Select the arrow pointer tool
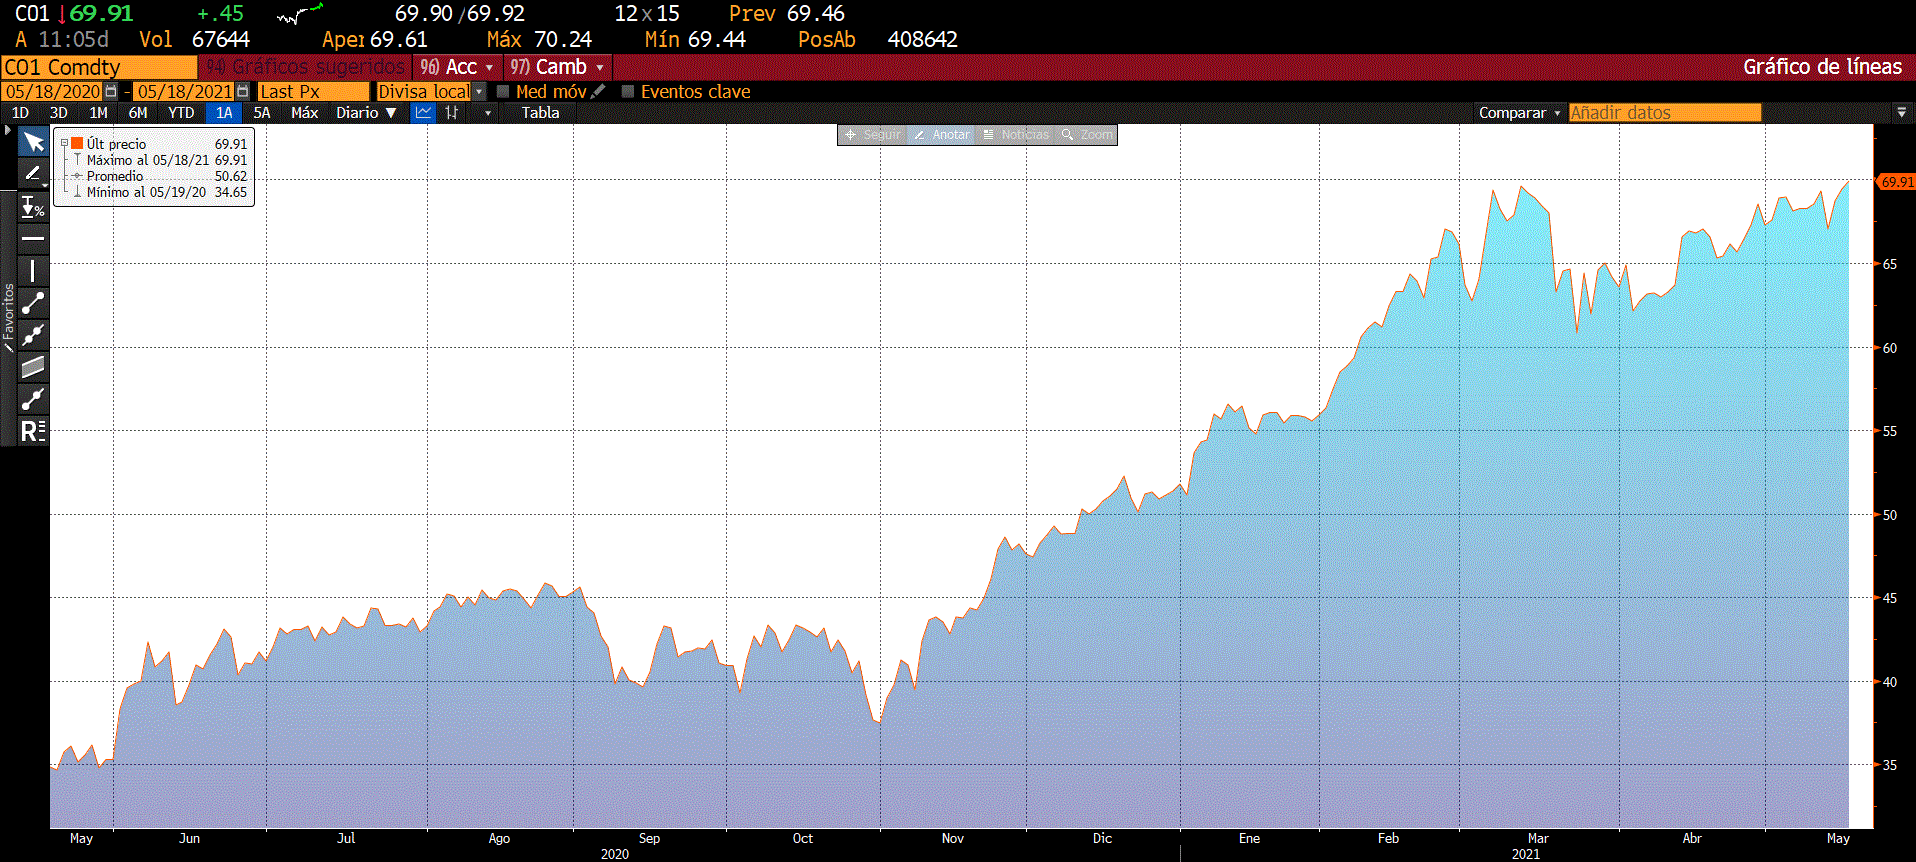Image resolution: width=1916 pixels, height=862 pixels. (x=33, y=142)
